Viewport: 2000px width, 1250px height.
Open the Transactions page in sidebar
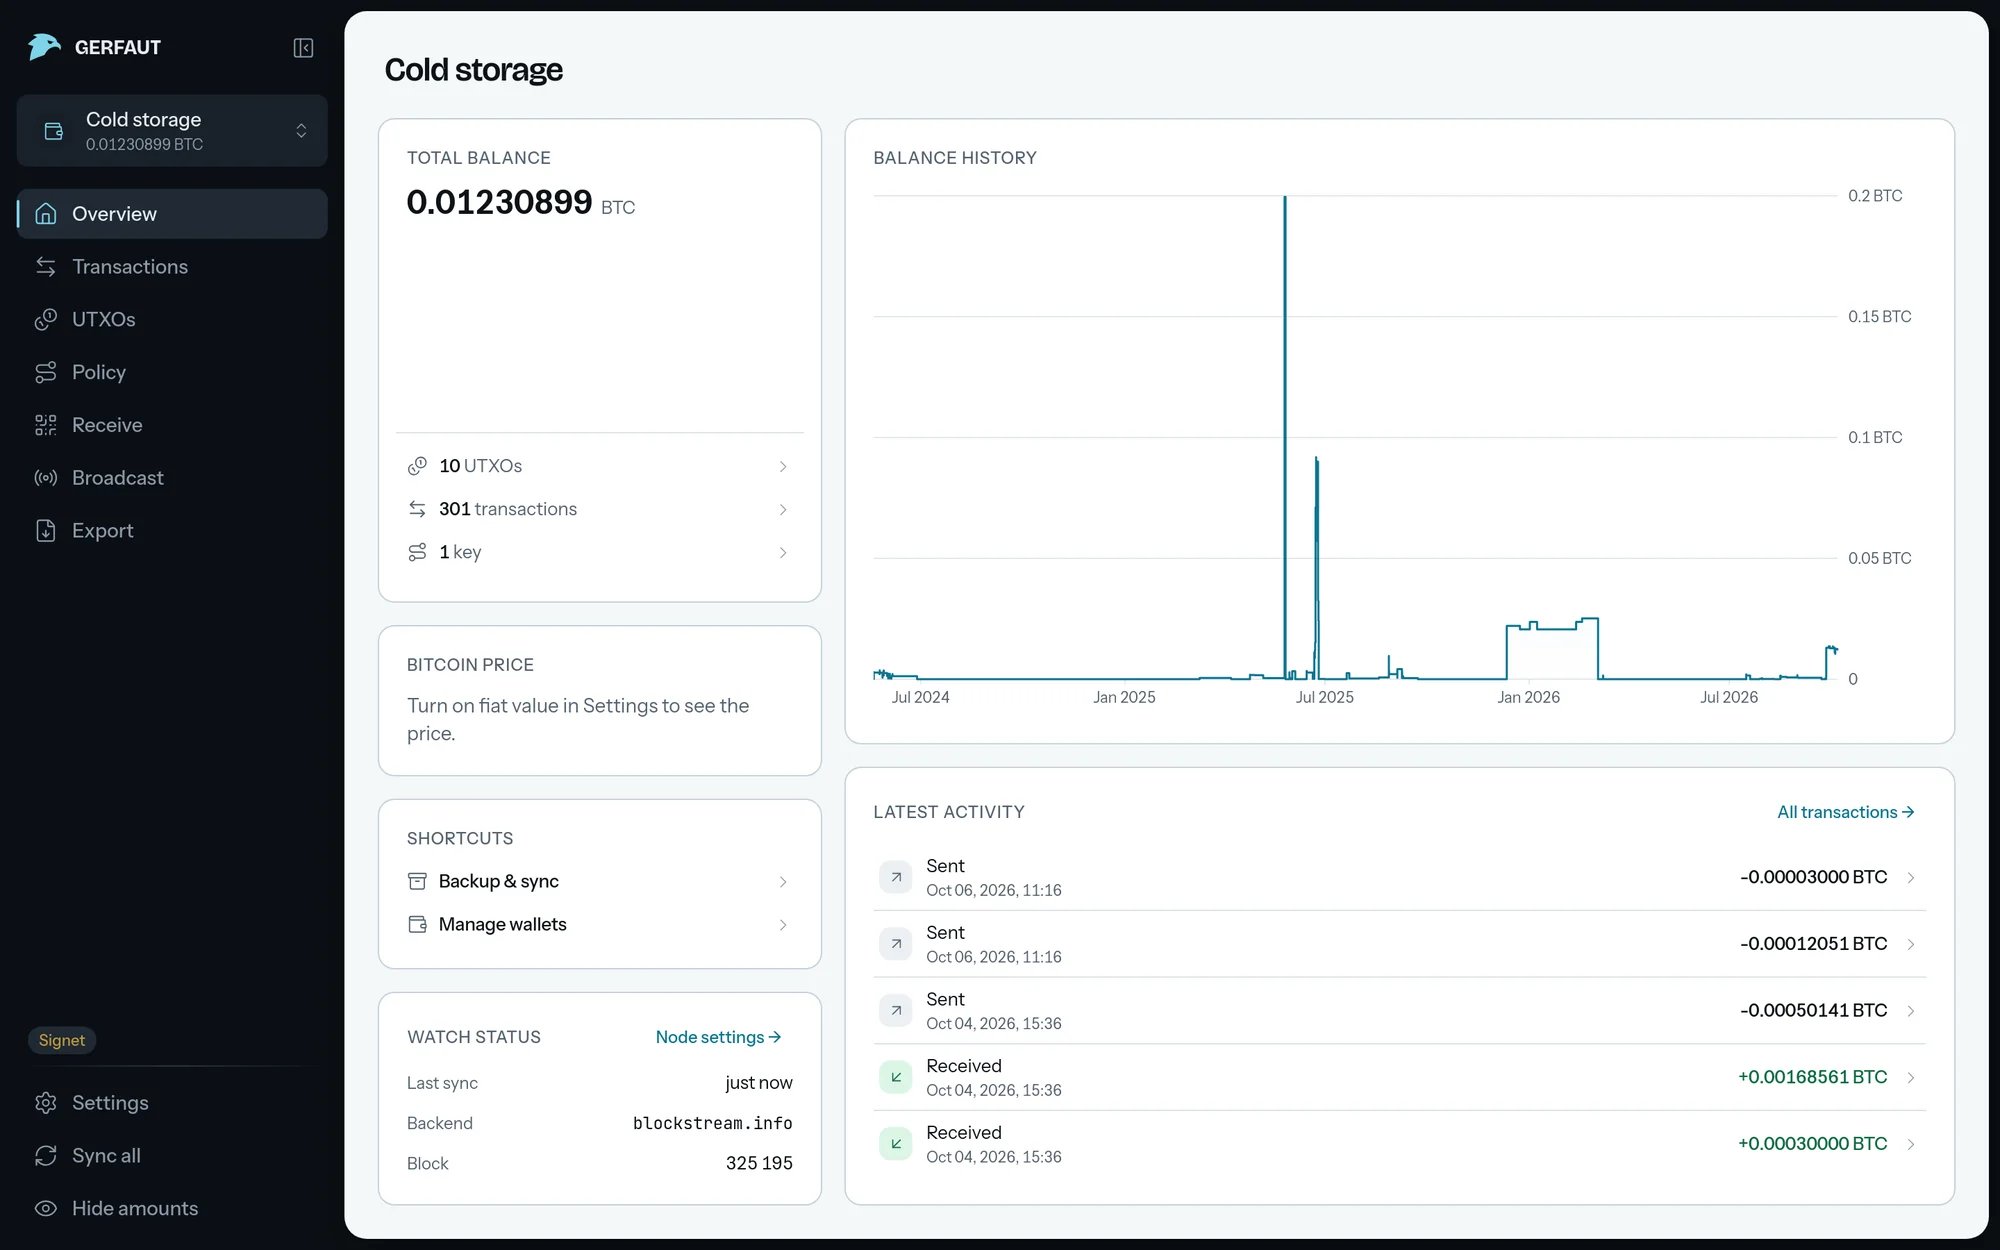[172, 267]
